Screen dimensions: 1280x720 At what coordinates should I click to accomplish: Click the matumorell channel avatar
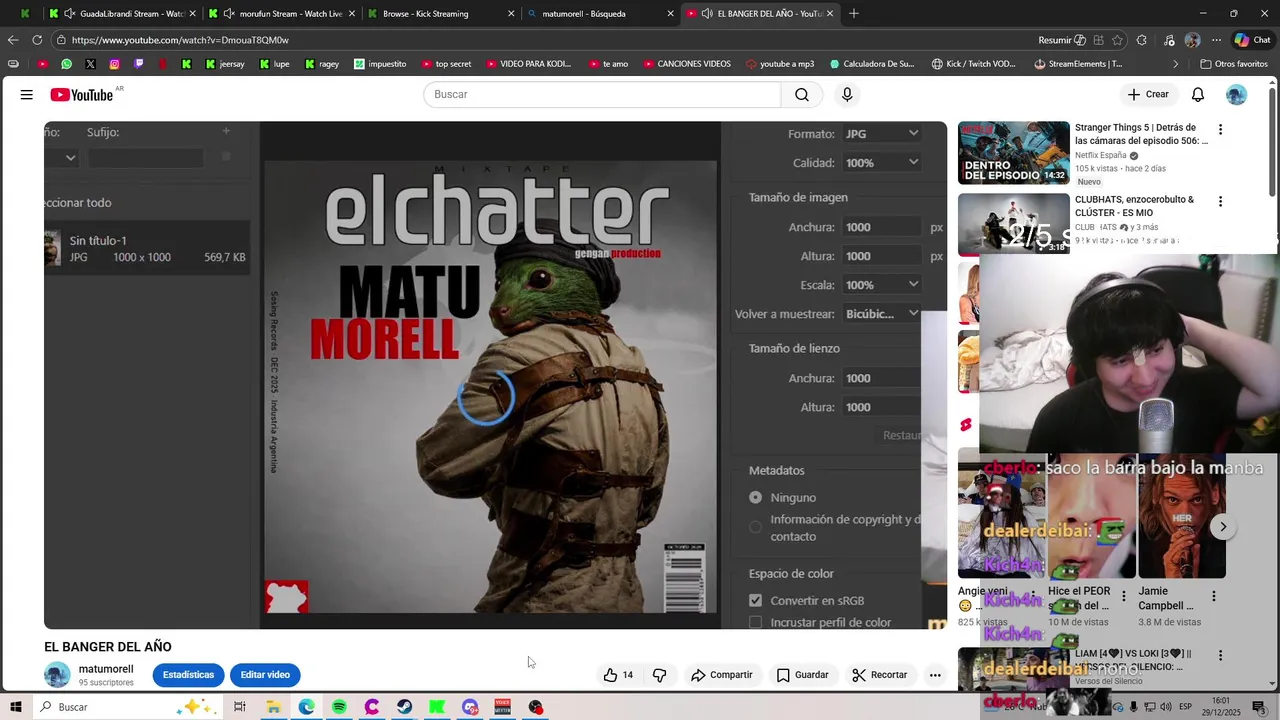coord(57,675)
